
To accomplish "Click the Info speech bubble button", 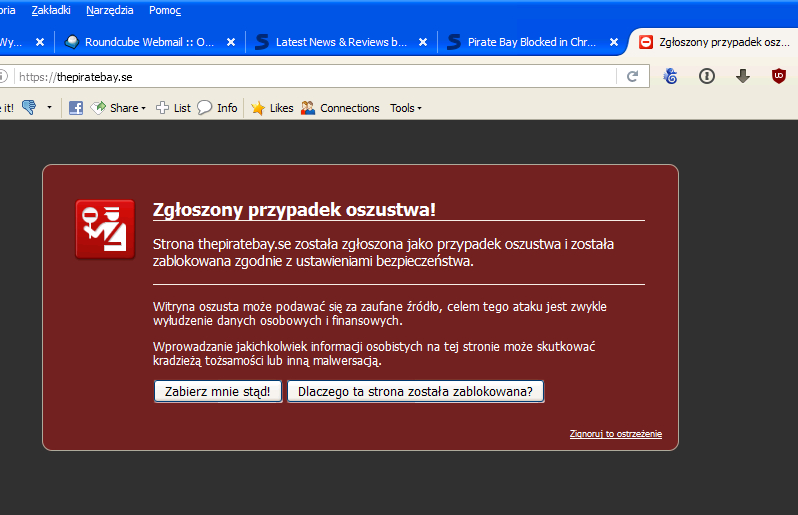I will [x=217, y=108].
